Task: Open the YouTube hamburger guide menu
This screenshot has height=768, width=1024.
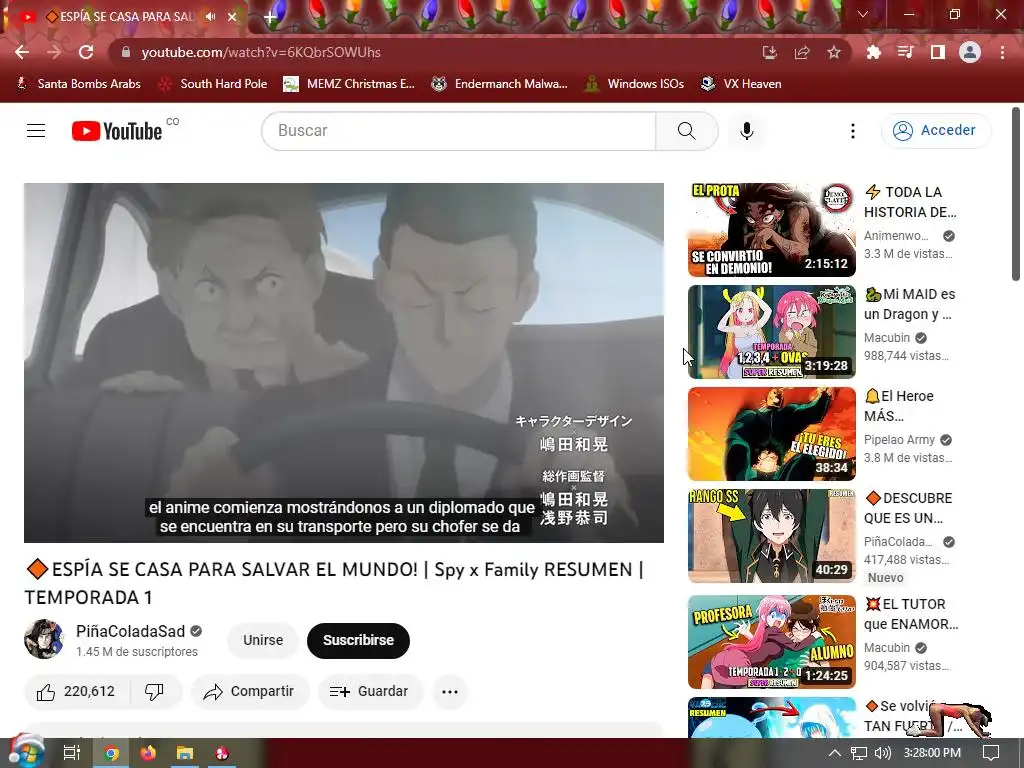Action: [x=36, y=131]
